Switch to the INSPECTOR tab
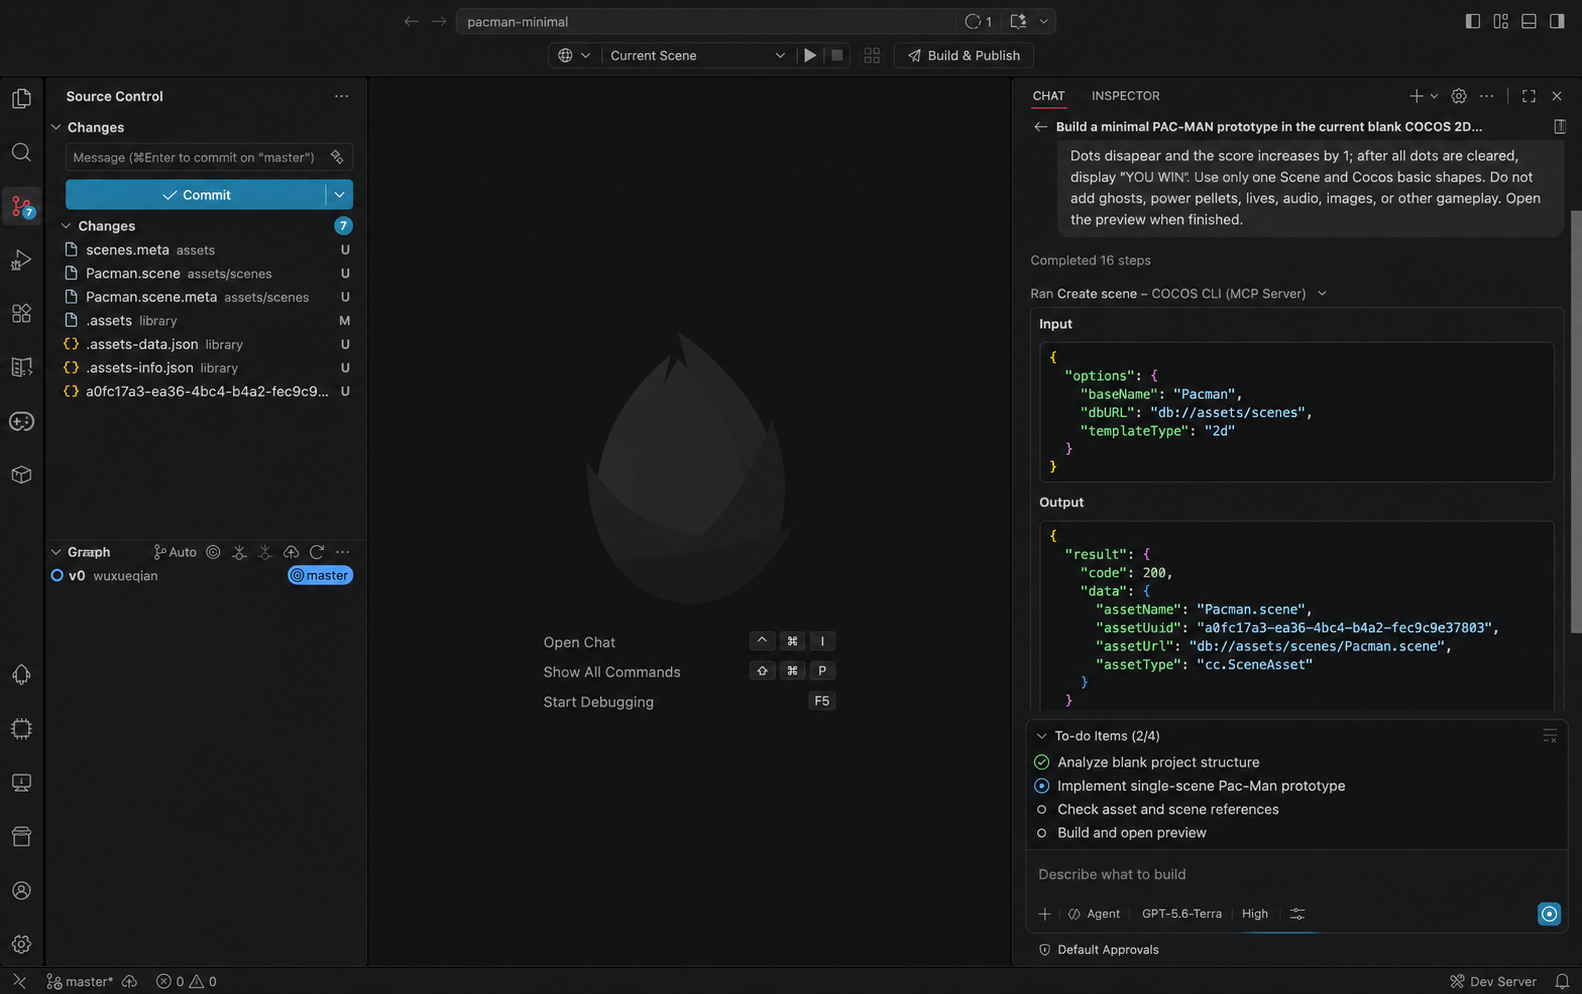The height and width of the screenshot is (994, 1582). pyautogui.click(x=1125, y=96)
